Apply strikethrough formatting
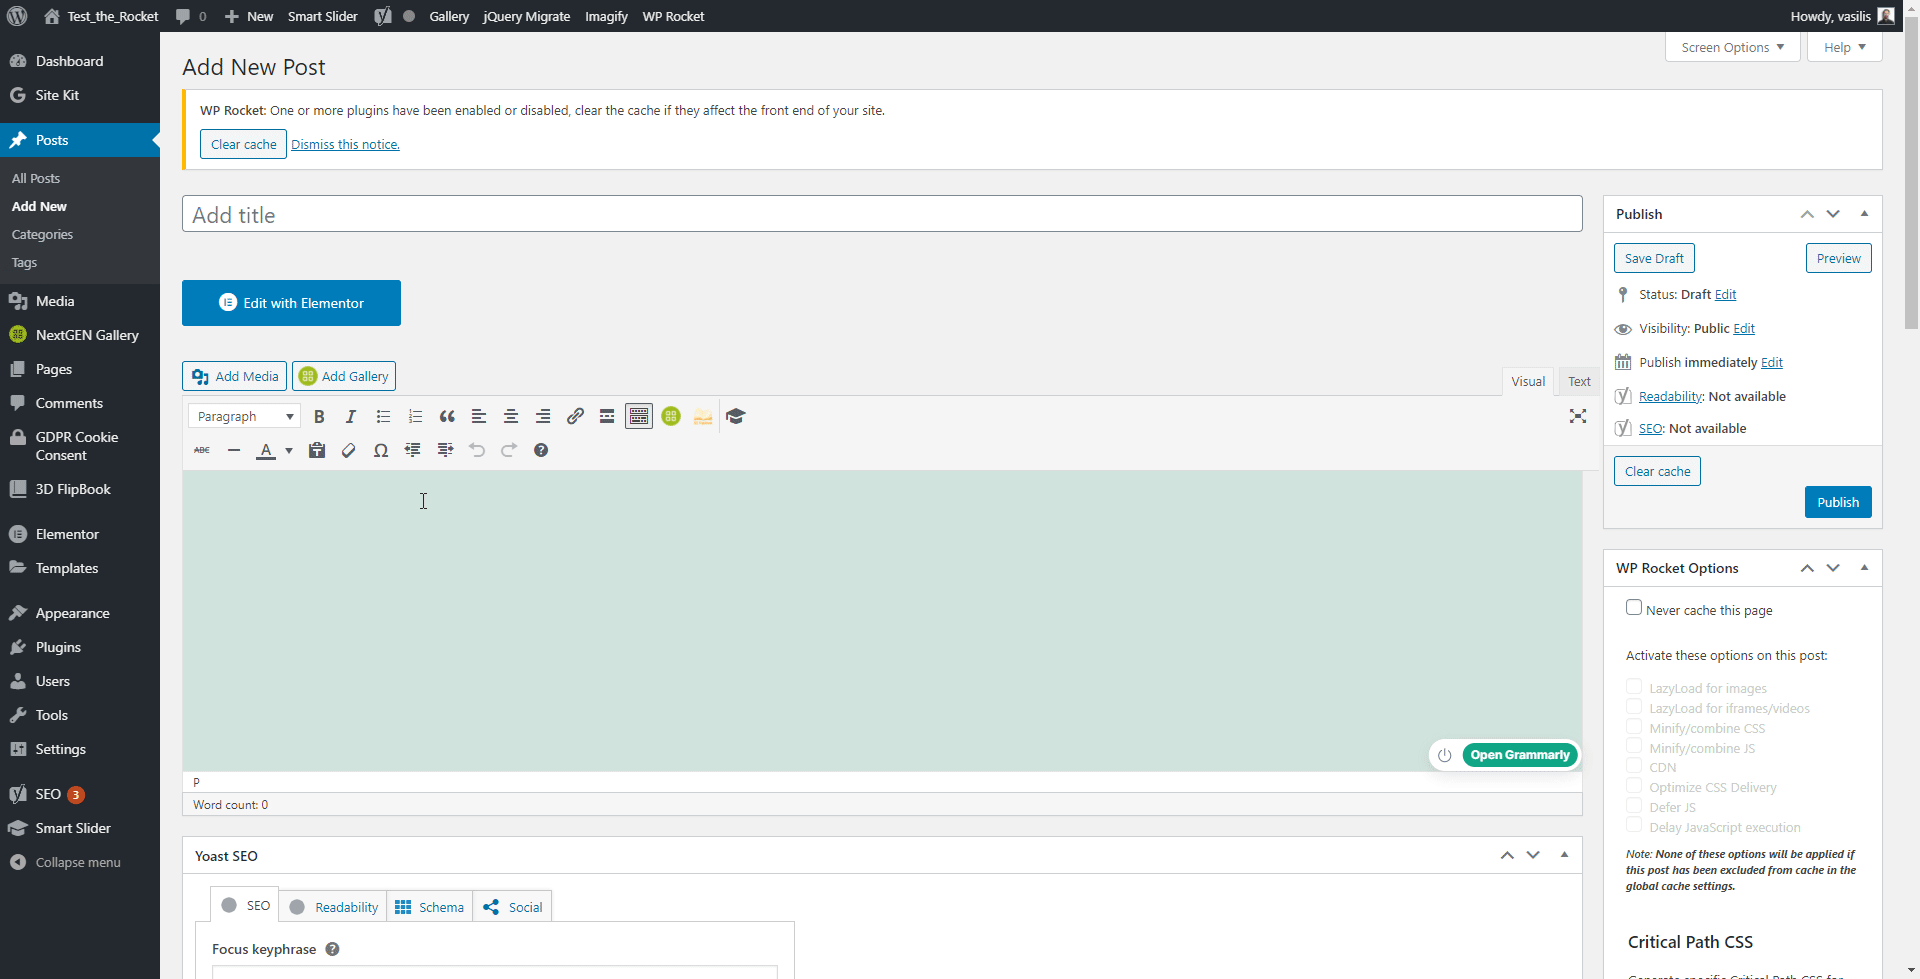Image resolution: width=1920 pixels, height=979 pixels. 202,451
